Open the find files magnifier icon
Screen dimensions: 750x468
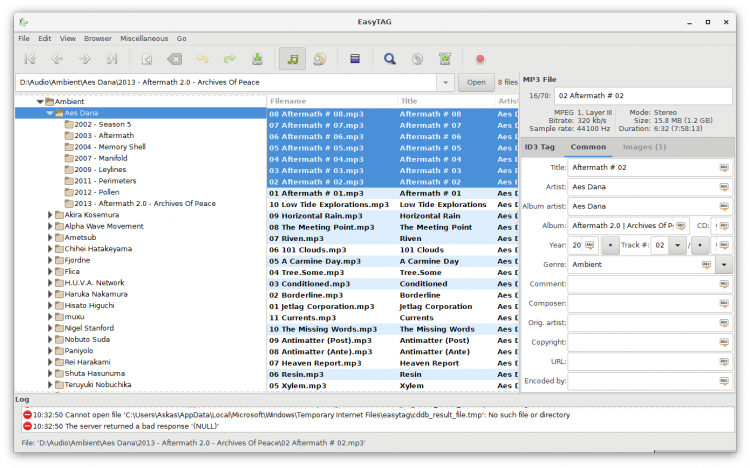(x=390, y=59)
